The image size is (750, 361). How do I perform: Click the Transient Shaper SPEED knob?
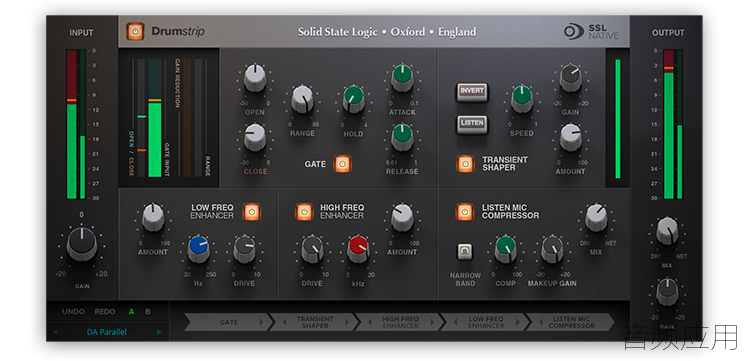coord(522,98)
